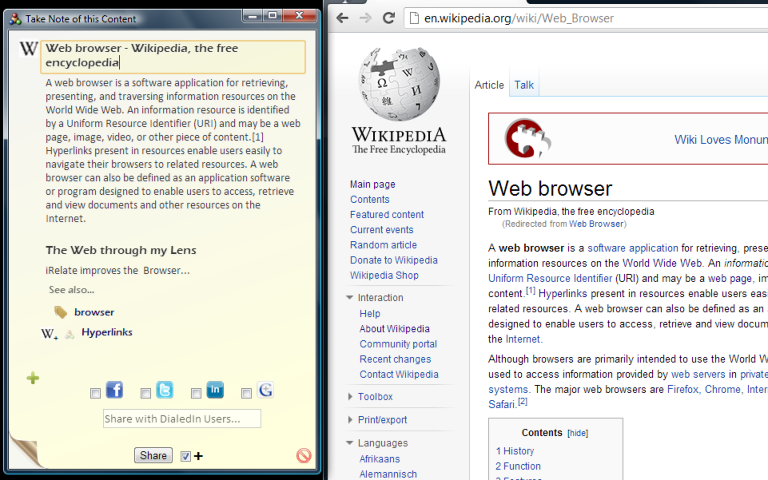
Task: Click the browser Back arrow
Action: coord(342,18)
